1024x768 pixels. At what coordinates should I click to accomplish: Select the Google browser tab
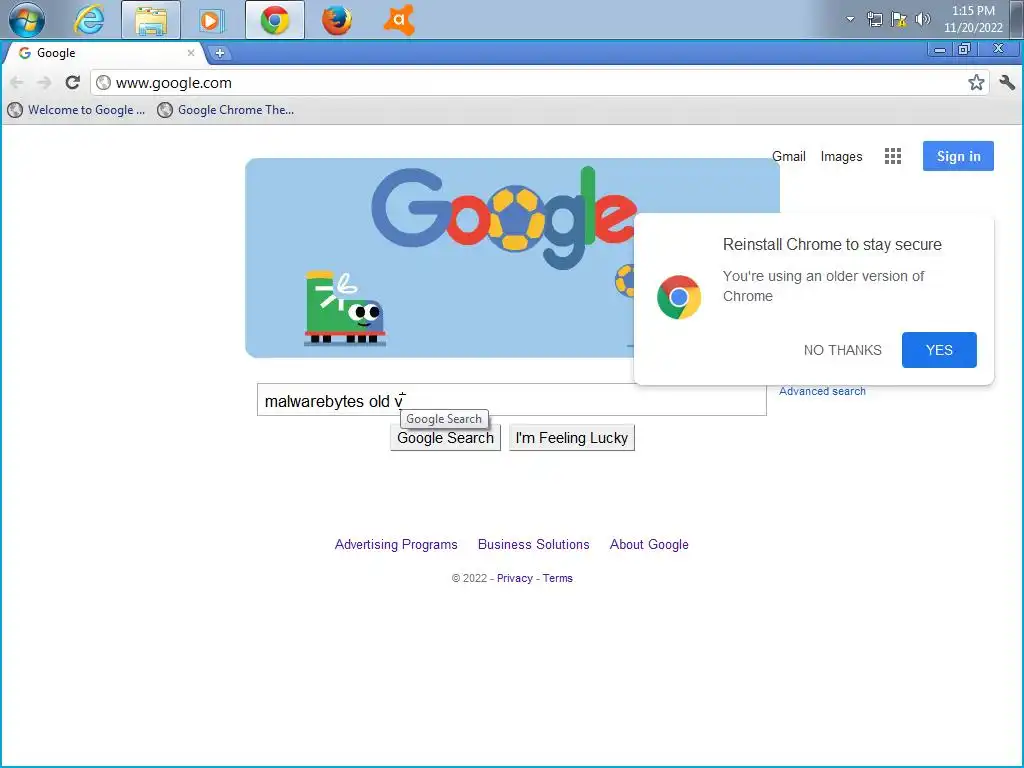(x=104, y=53)
